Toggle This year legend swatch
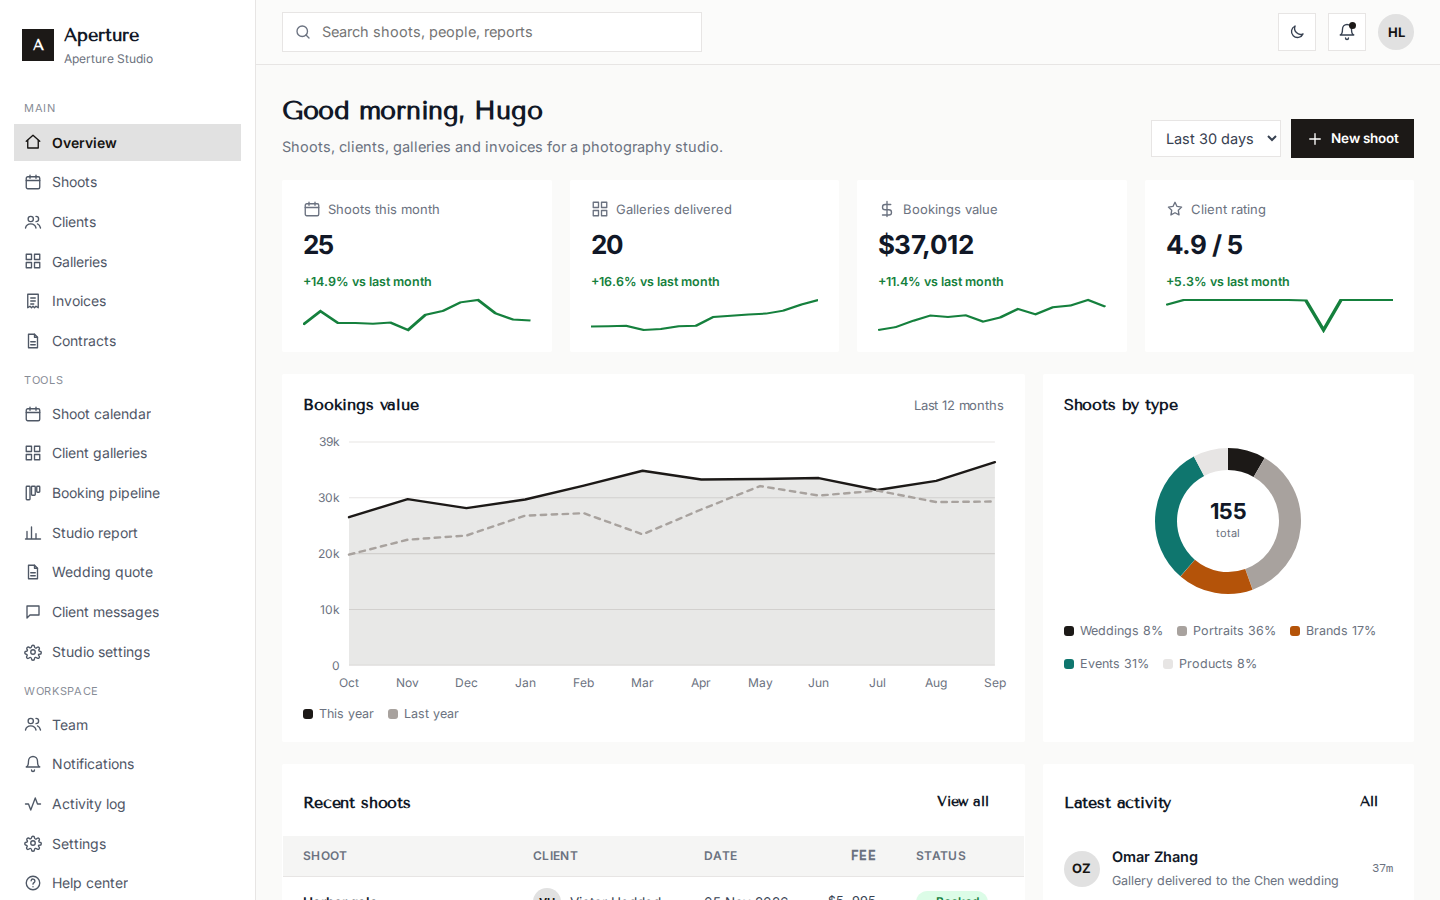 (308, 714)
